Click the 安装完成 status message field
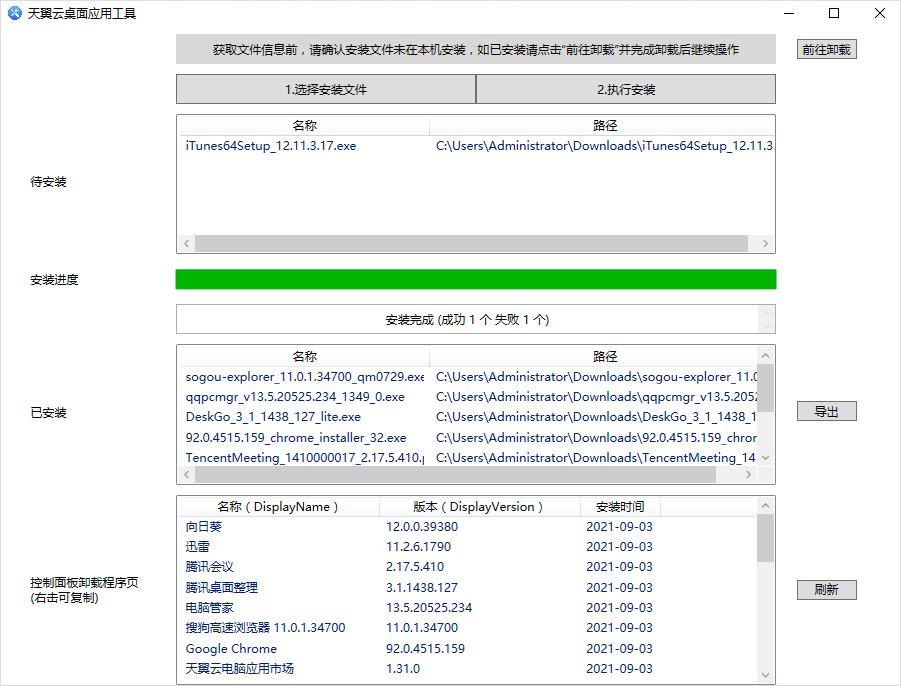 point(470,318)
